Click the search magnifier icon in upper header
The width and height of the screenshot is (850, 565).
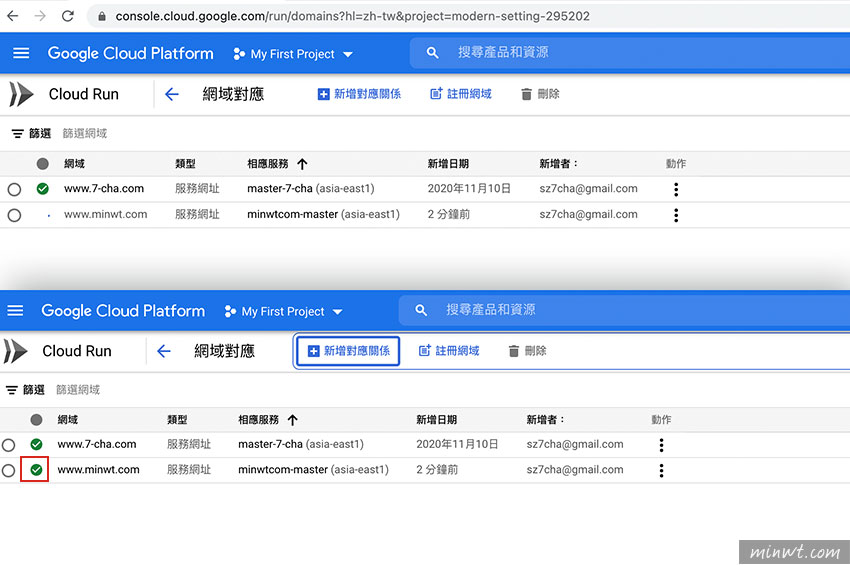click(x=432, y=53)
